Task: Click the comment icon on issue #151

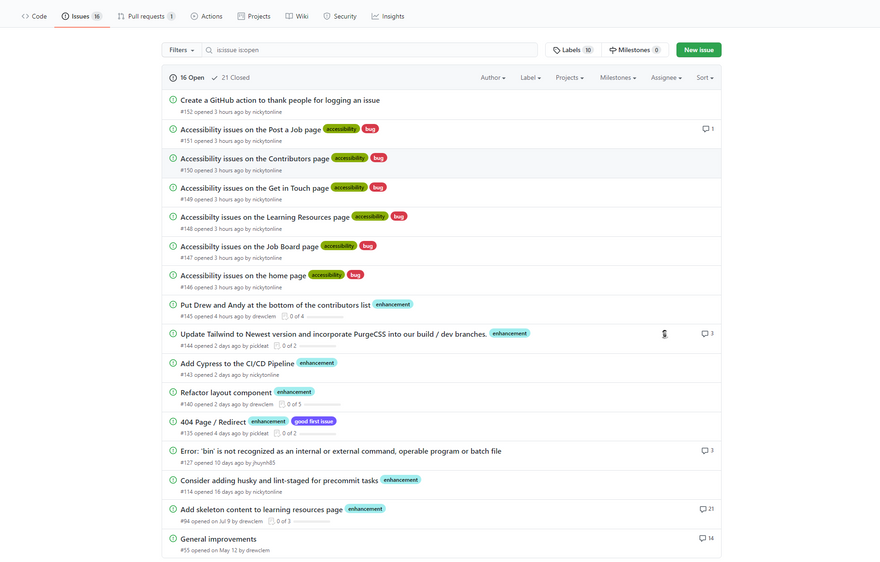Action: coord(705,129)
